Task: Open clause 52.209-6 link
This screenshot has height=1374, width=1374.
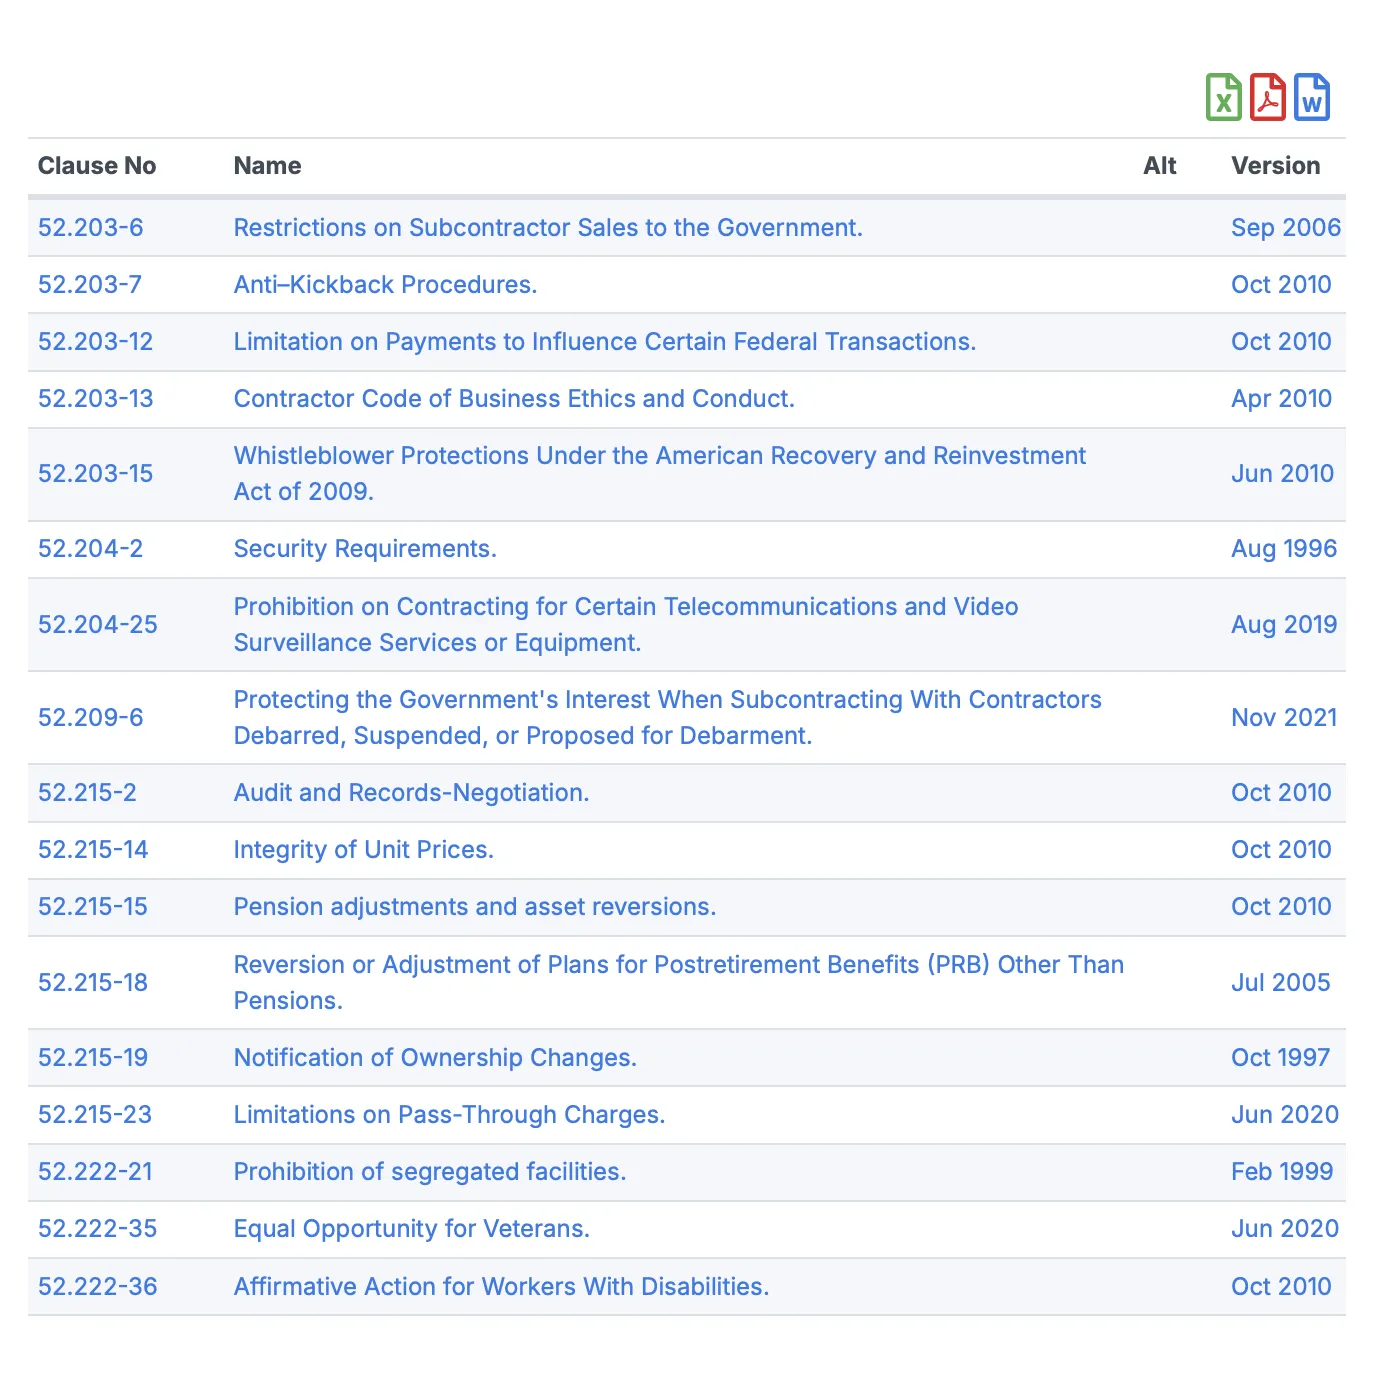Action: click(91, 718)
